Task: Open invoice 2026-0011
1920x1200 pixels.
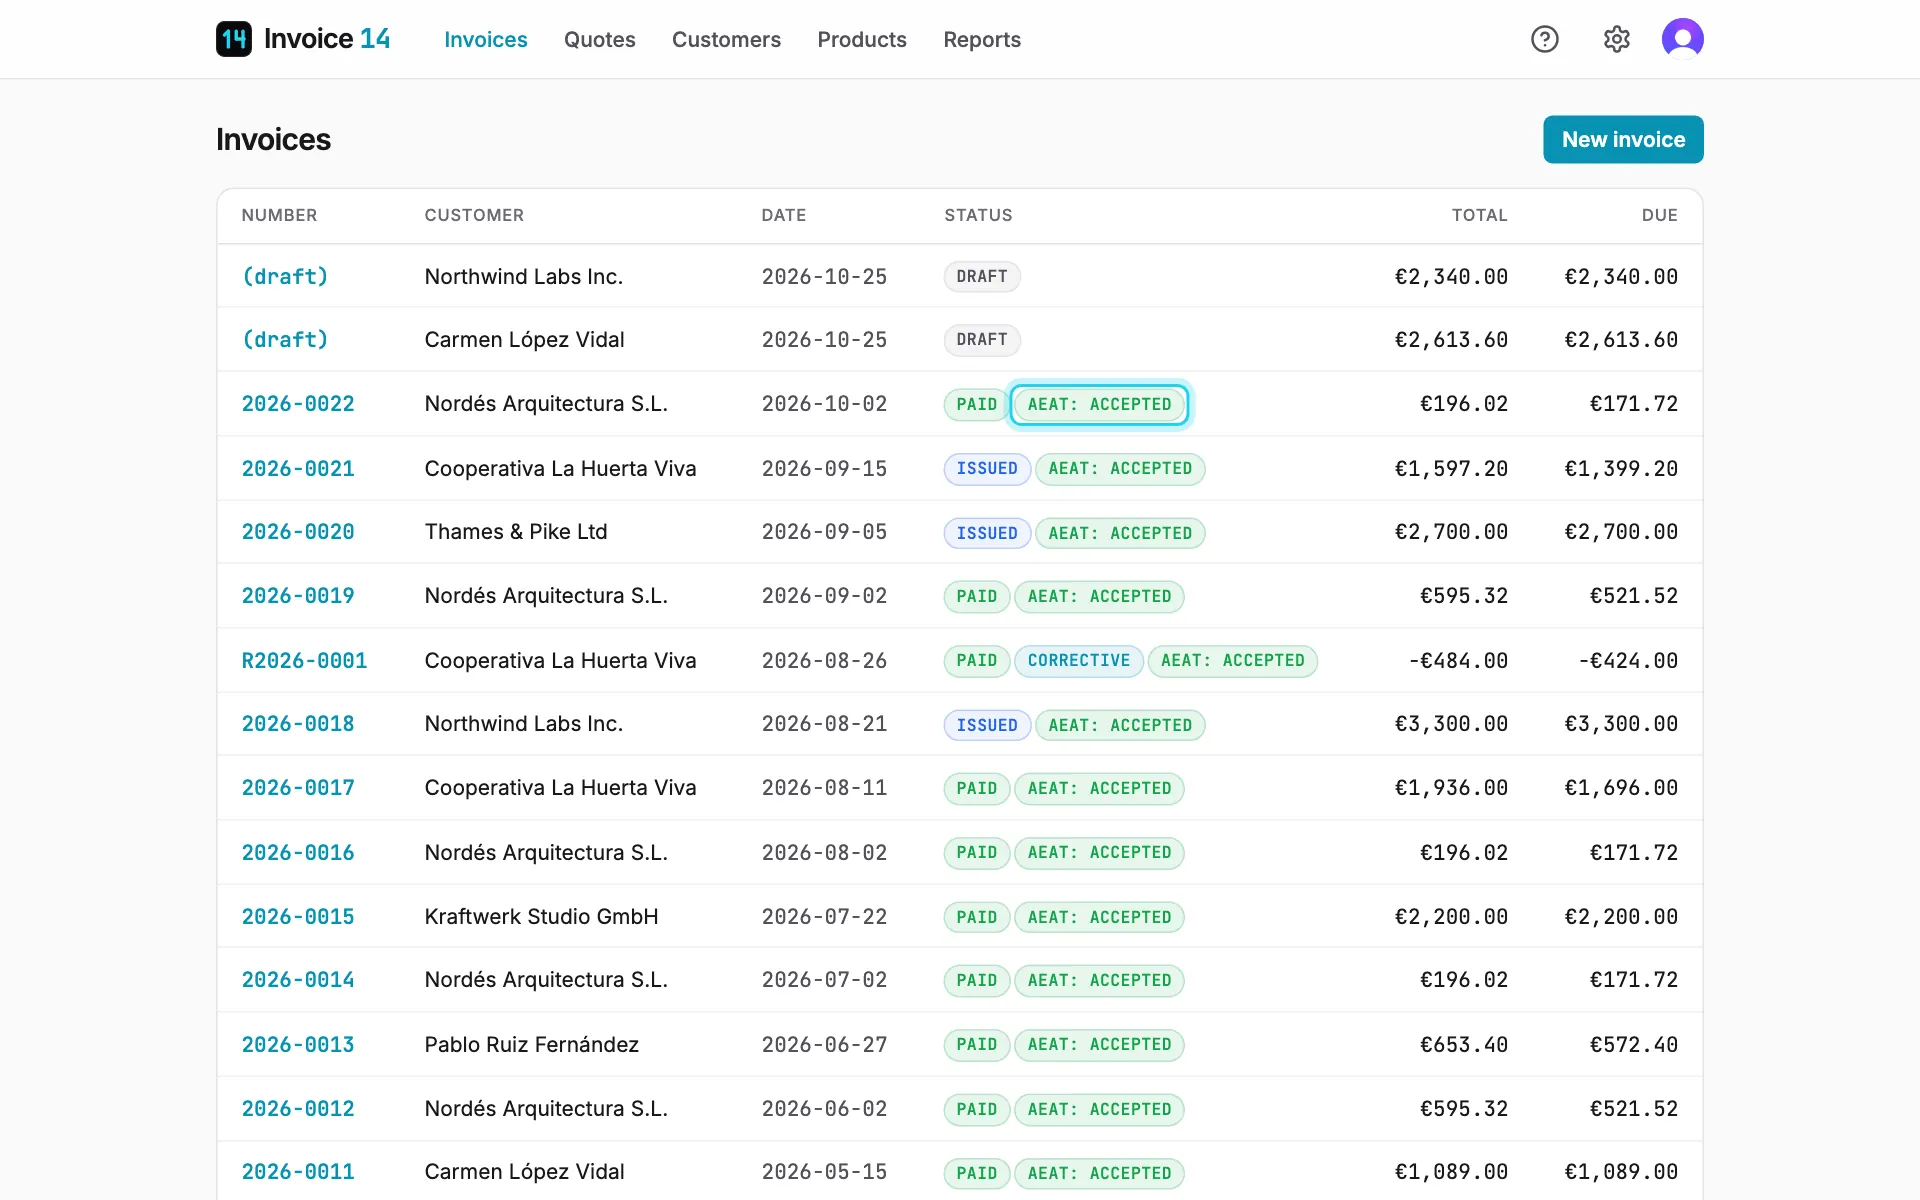Action: (298, 1172)
